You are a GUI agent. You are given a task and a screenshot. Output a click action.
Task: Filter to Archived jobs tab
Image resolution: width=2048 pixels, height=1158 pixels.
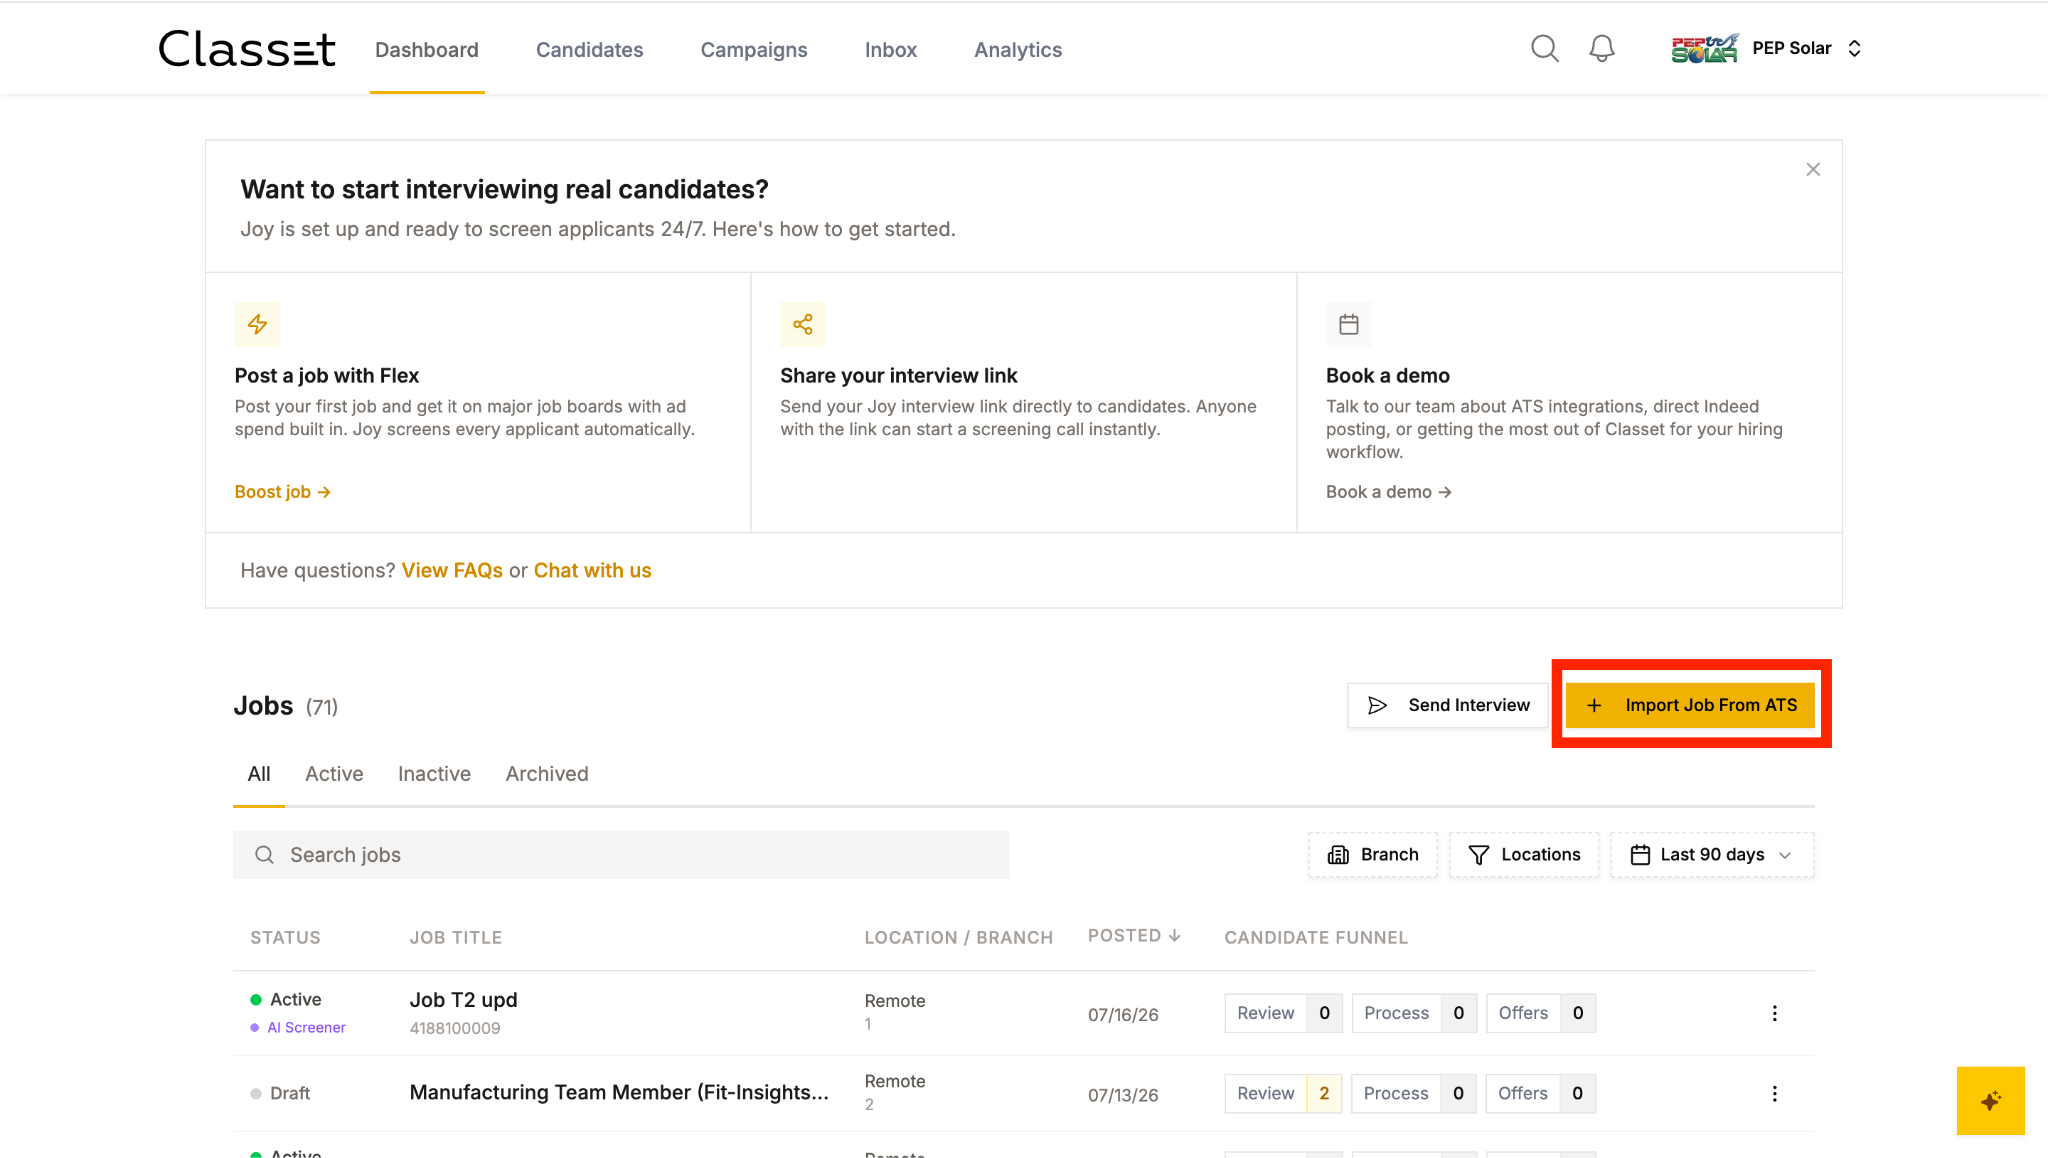[547, 774]
